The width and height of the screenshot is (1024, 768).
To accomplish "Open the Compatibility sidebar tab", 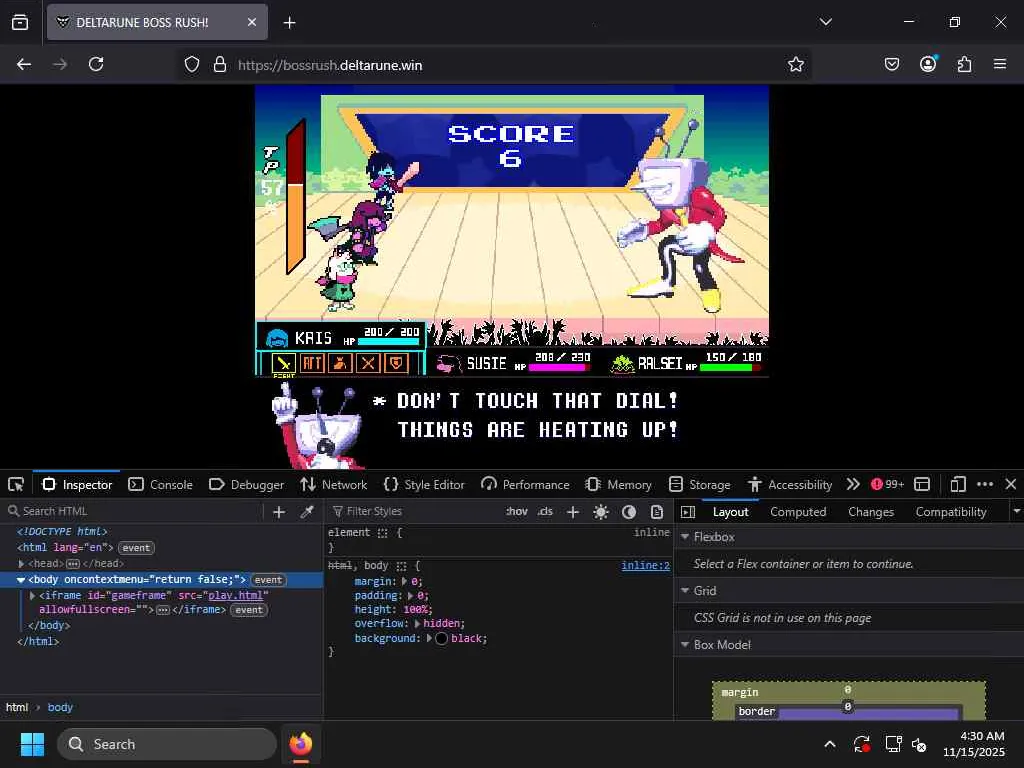I will click(951, 512).
